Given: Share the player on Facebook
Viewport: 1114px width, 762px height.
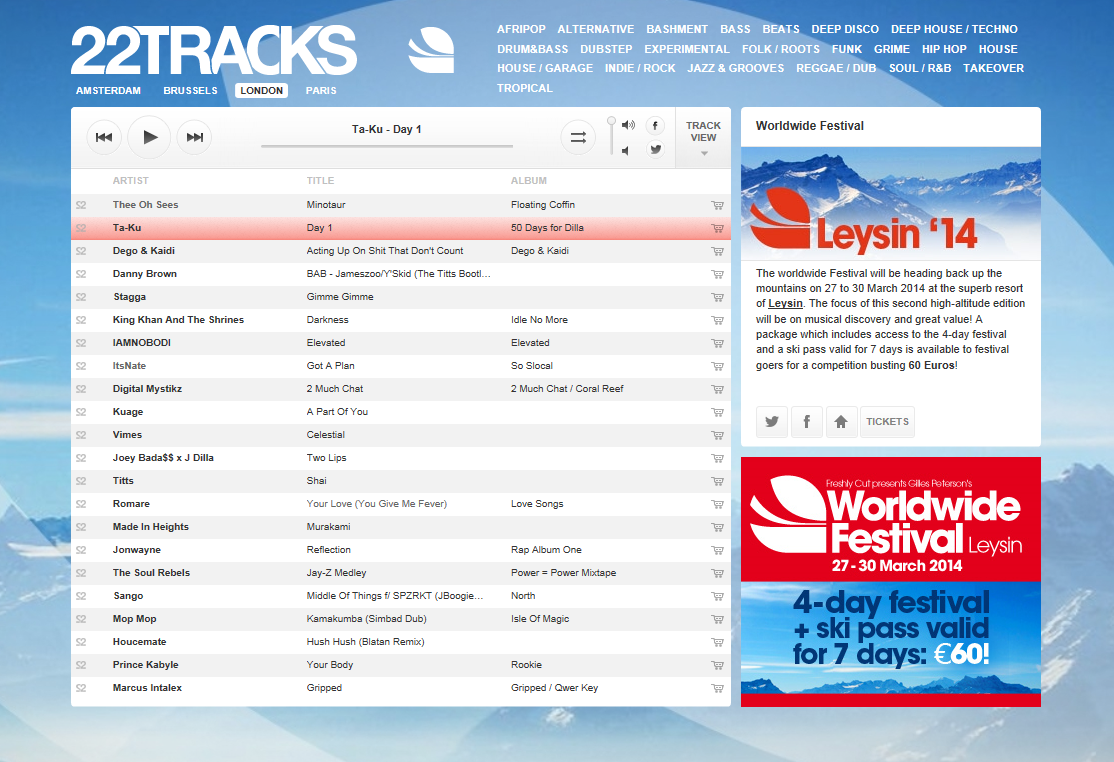Looking at the screenshot, I should point(655,126).
